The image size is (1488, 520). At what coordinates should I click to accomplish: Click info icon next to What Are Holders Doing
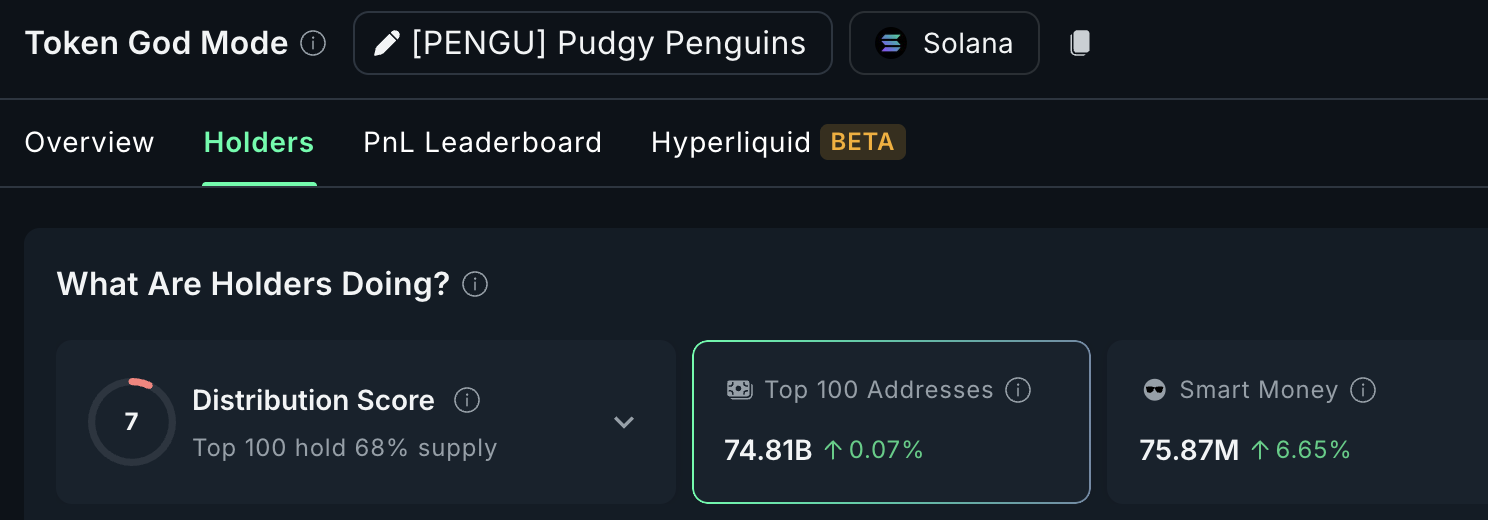pos(475,285)
